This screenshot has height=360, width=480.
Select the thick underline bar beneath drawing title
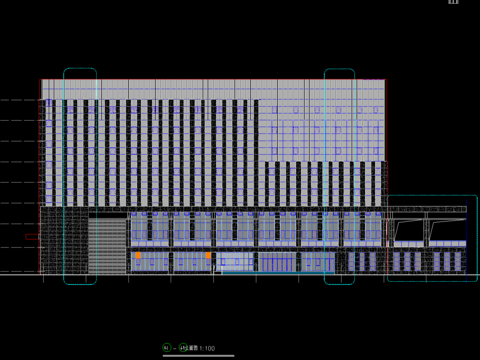(199, 356)
